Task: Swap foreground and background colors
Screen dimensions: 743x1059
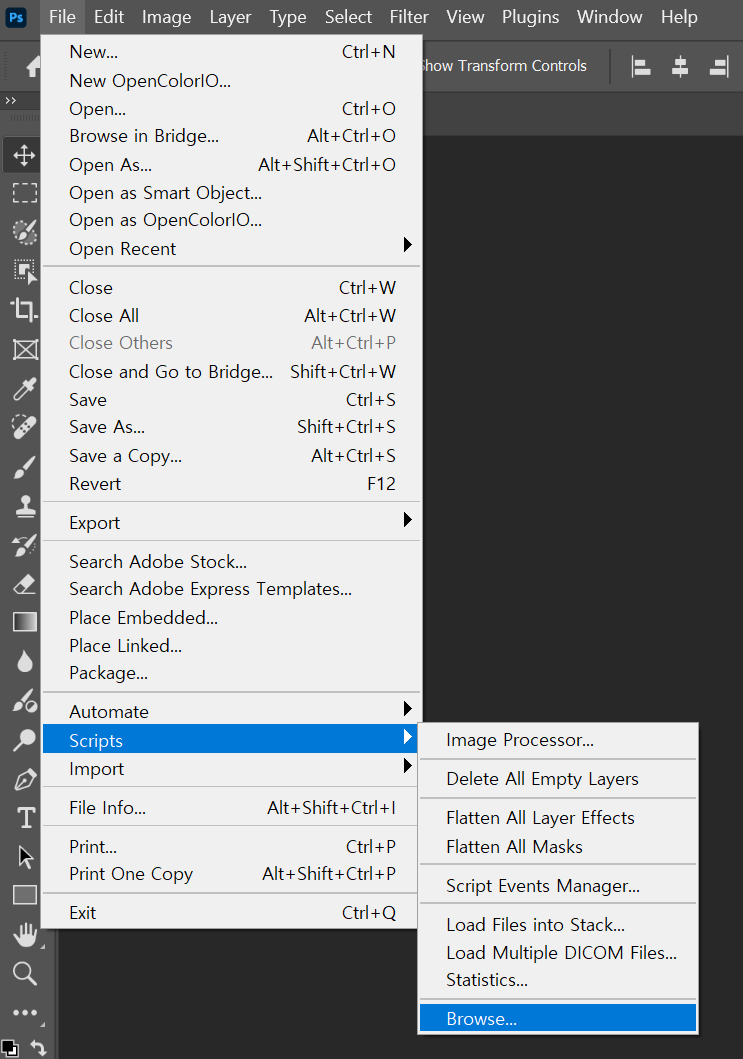Action: point(38,1048)
